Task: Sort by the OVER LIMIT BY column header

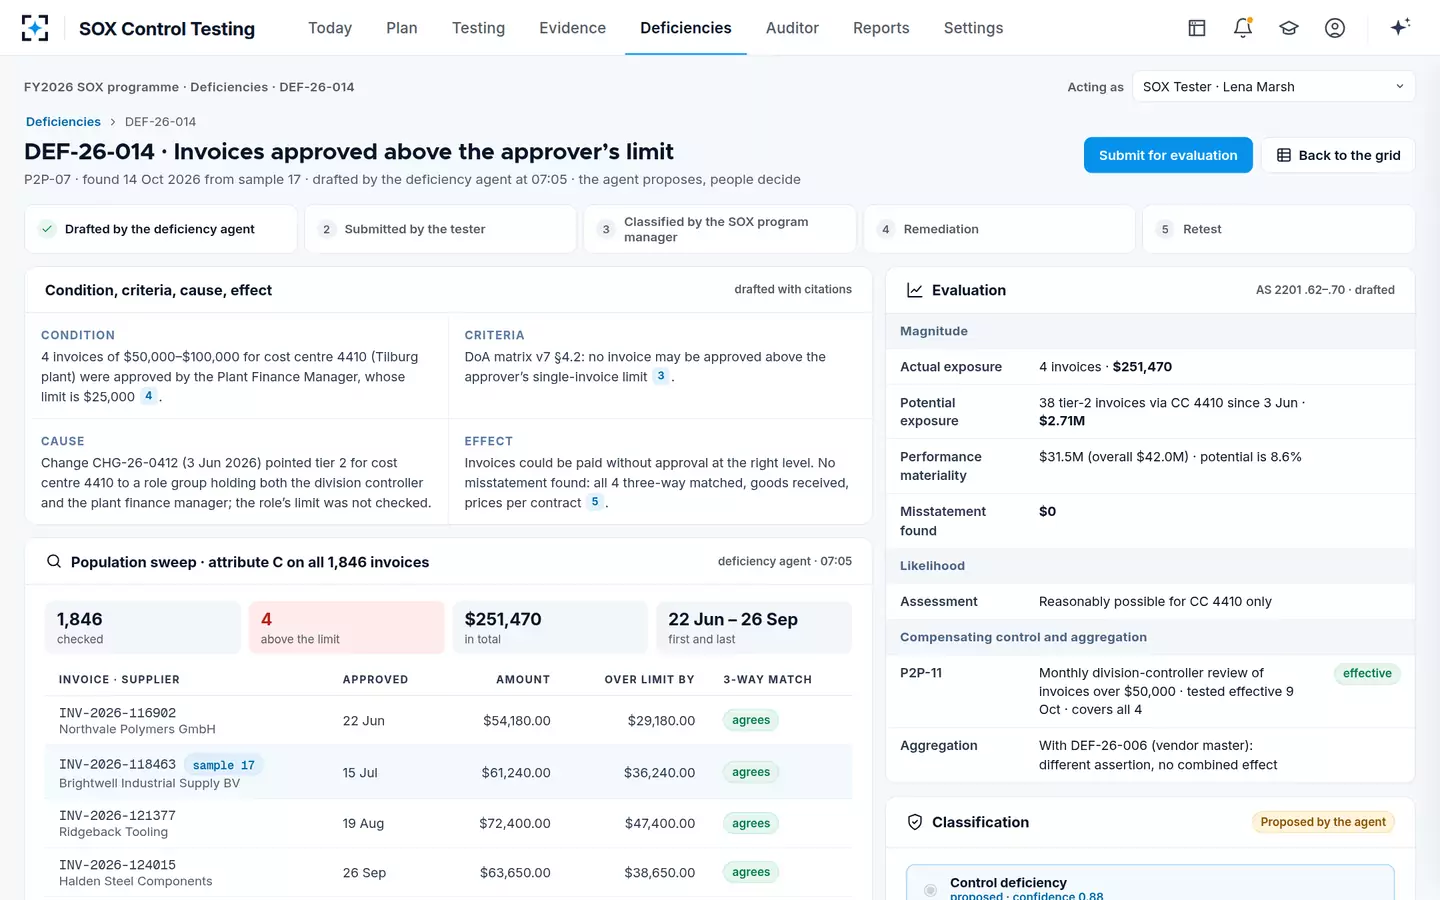Action: point(649,679)
